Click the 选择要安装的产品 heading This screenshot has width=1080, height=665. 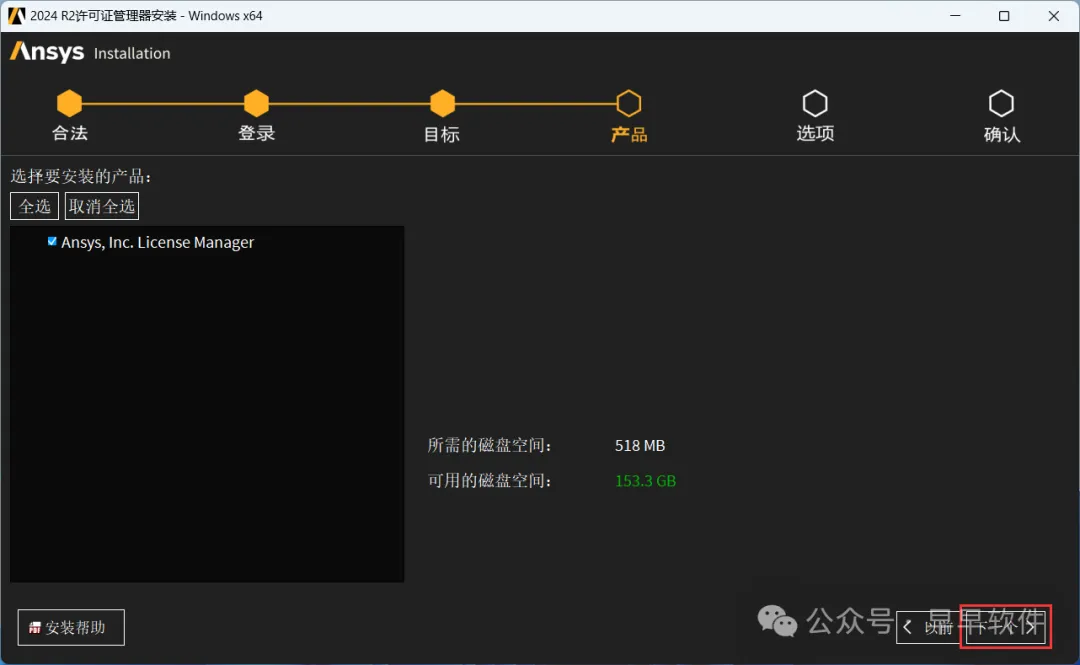[81, 176]
